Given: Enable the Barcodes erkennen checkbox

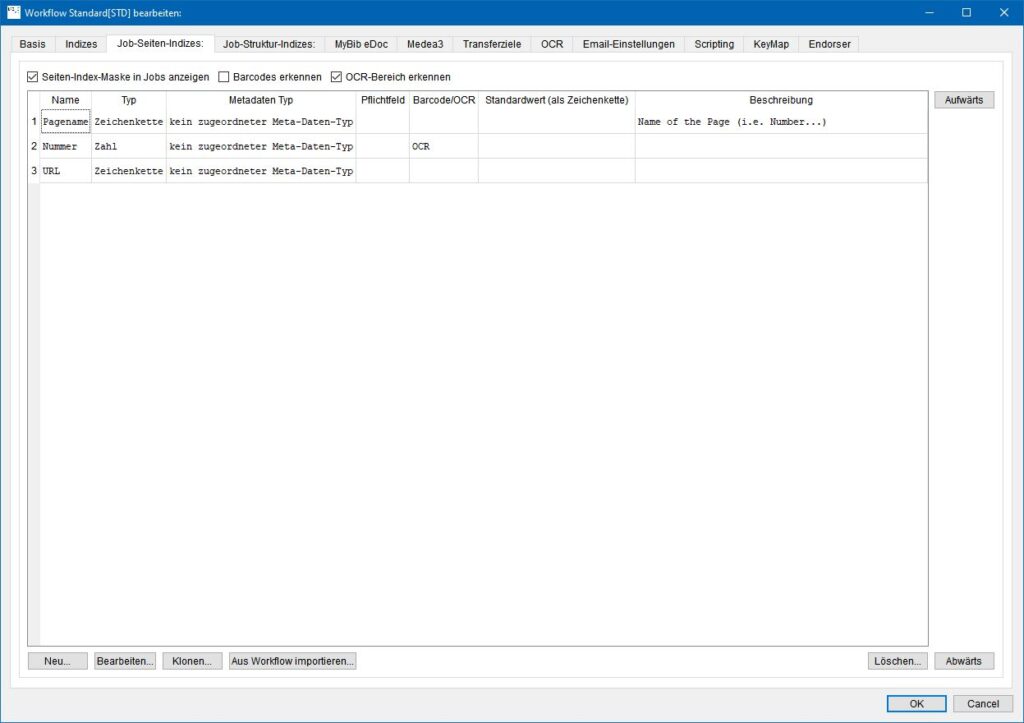Looking at the screenshot, I should (224, 77).
